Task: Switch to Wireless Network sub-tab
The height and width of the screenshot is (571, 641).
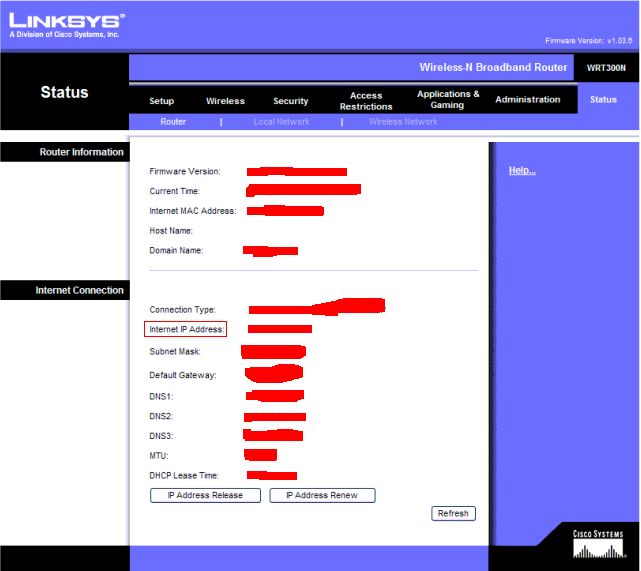Action: (403, 122)
